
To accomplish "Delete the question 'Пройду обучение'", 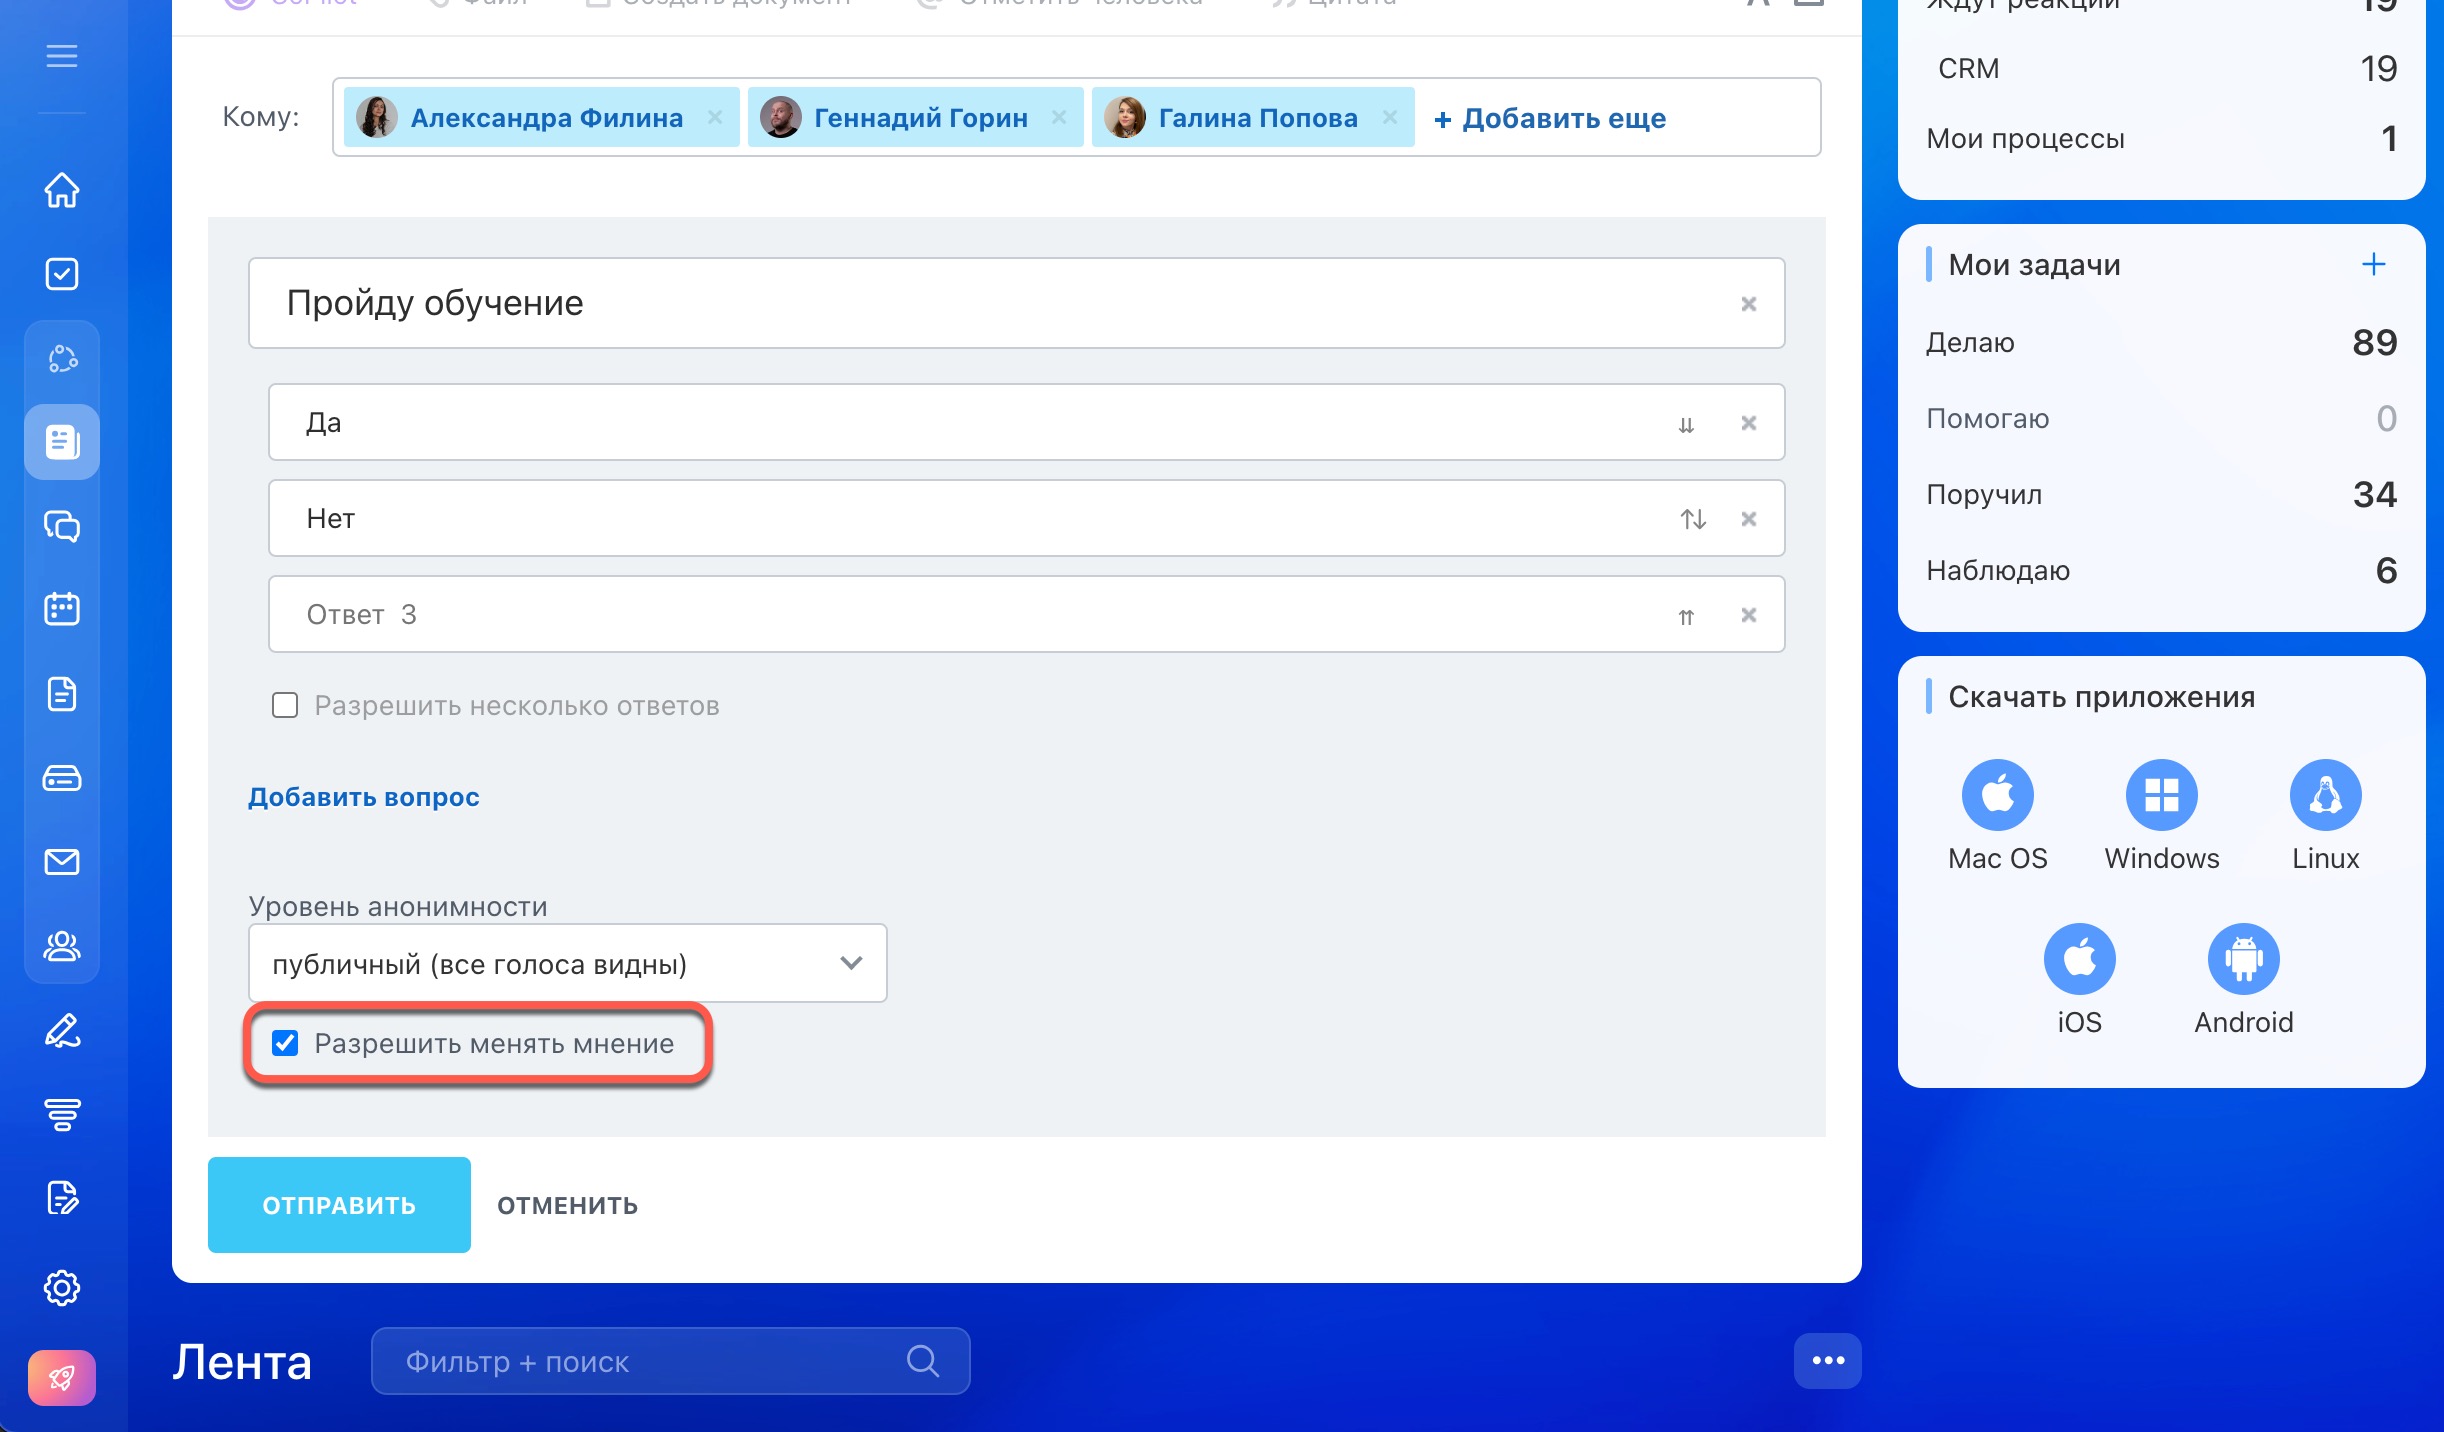I will pyautogui.click(x=1749, y=304).
